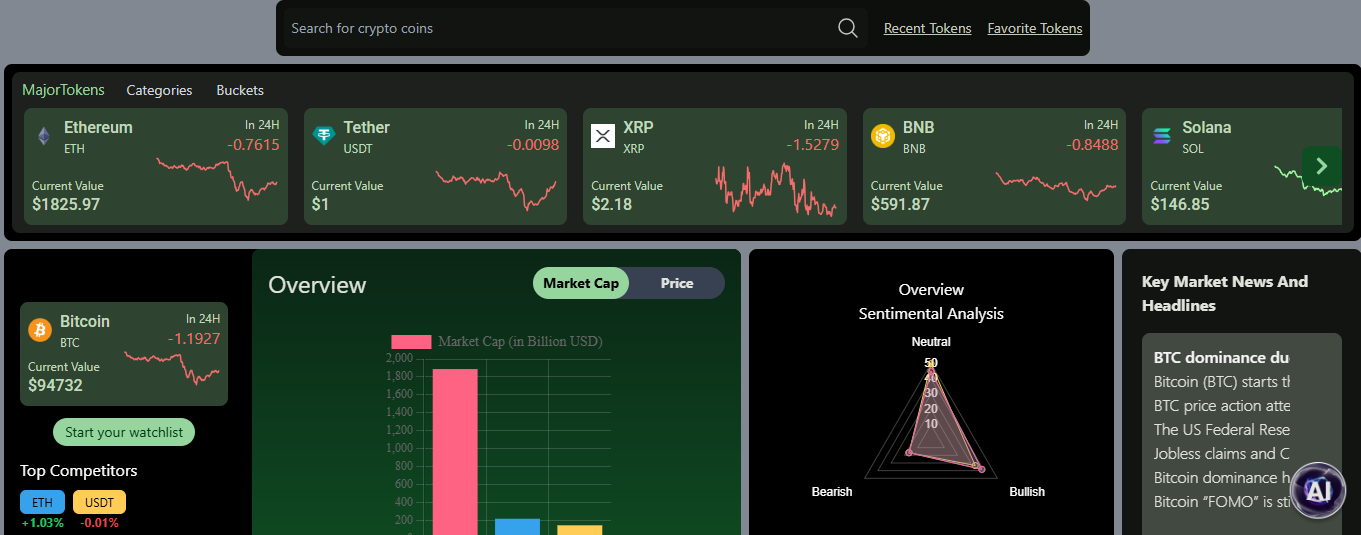
Task: Click Bitcoin 24H change -1.1927
Action: pyautogui.click(x=194, y=338)
